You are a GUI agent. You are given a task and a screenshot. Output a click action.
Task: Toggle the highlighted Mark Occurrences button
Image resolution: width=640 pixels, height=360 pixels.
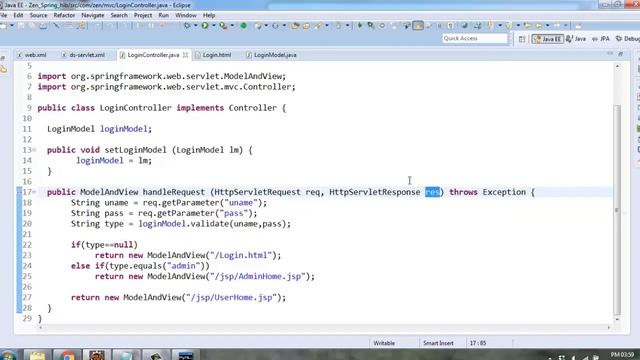coord(418,26)
